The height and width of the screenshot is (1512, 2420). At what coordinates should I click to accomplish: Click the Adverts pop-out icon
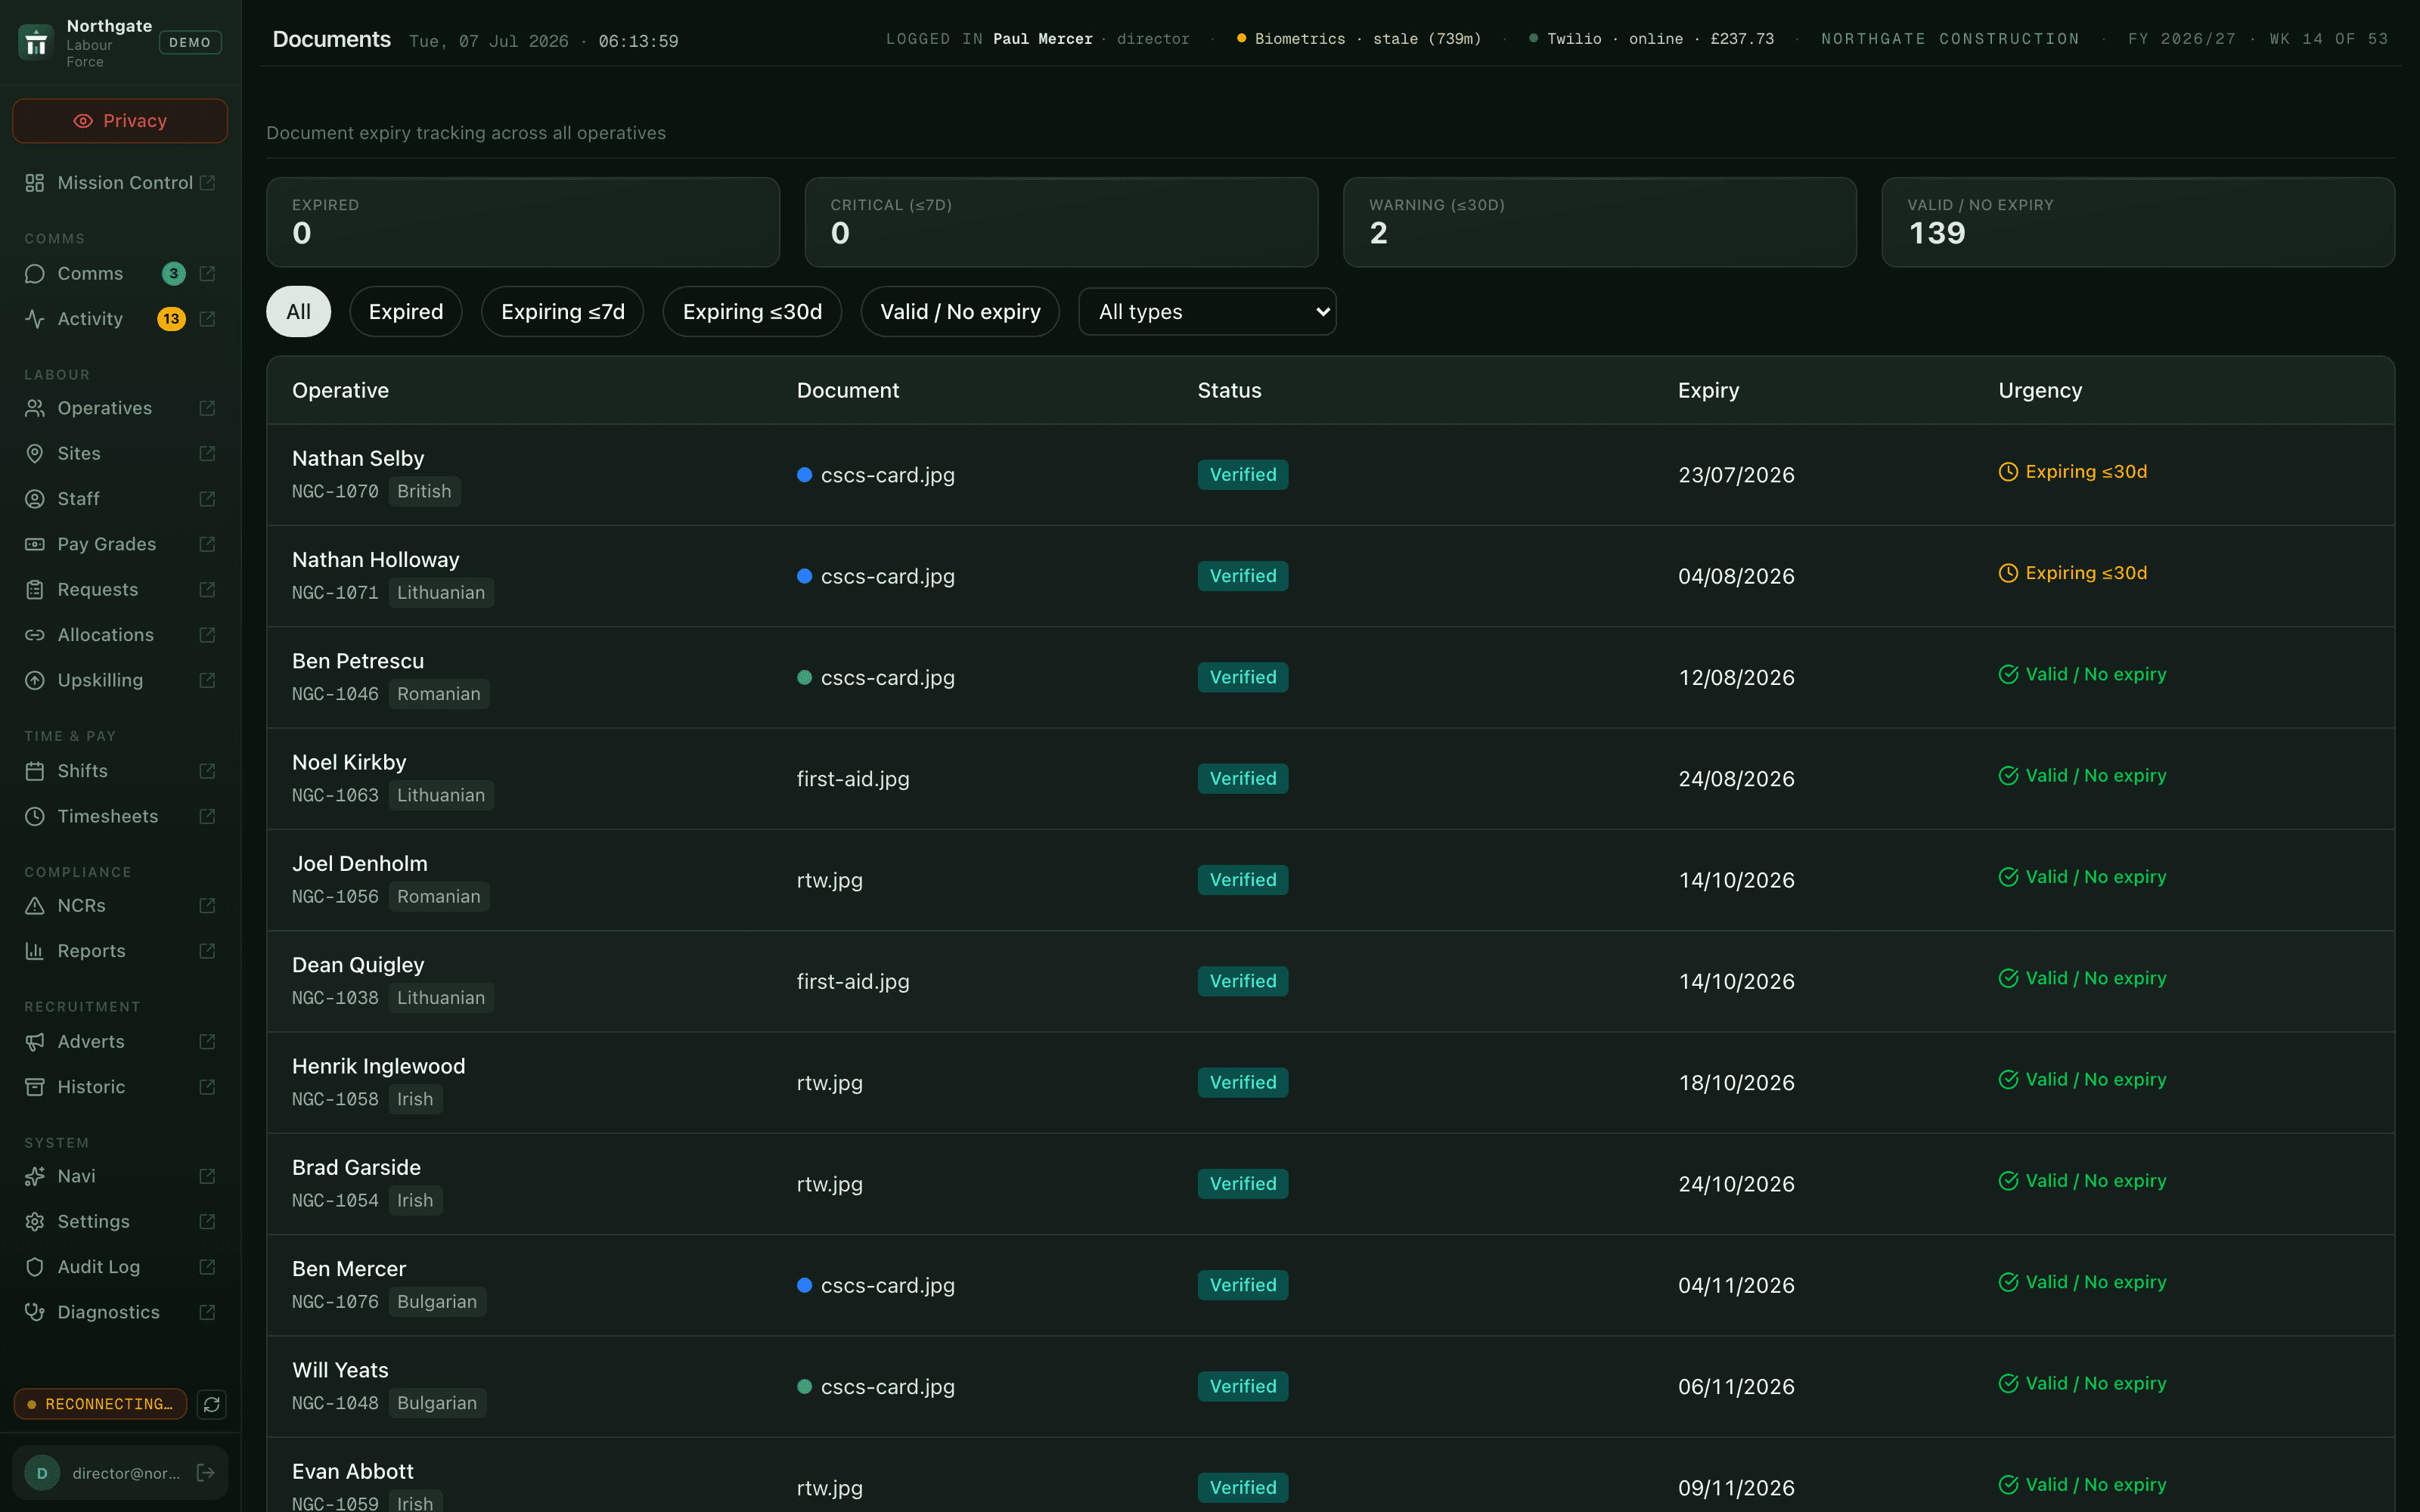click(x=207, y=1041)
